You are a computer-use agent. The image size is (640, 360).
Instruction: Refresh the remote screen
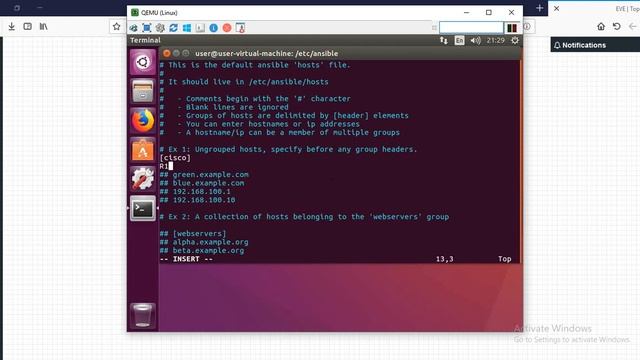pos(173,28)
